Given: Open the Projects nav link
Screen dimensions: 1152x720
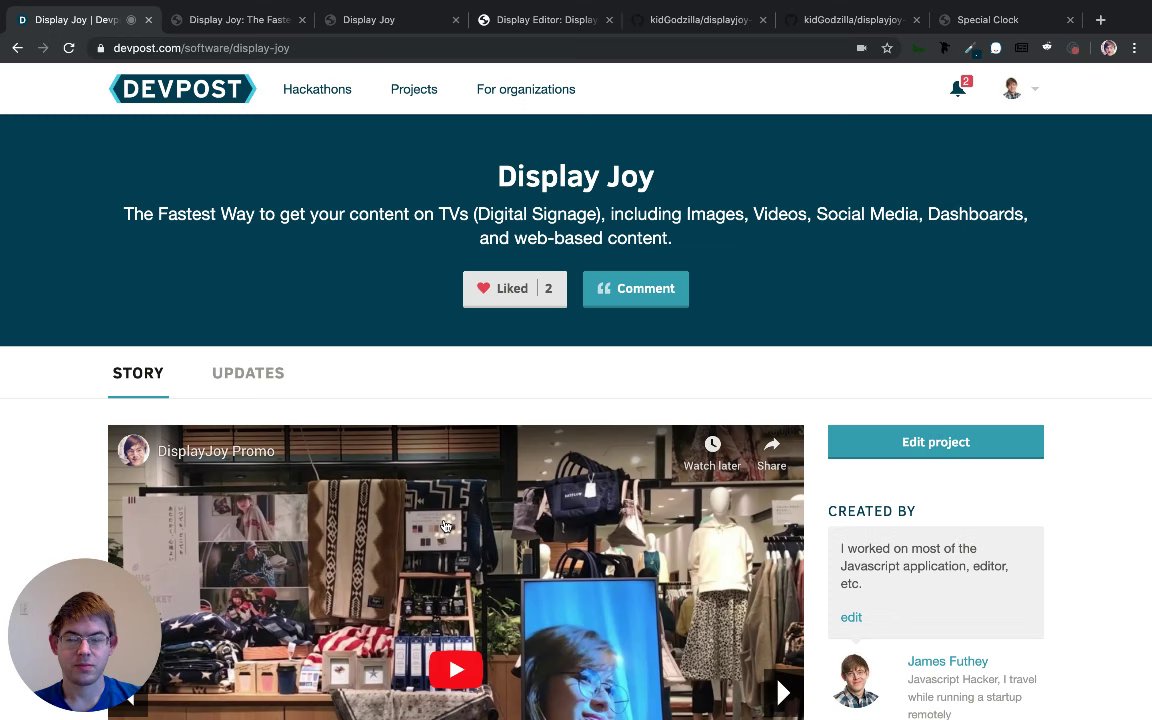Looking at the screenshot, I should click(414, 89).
